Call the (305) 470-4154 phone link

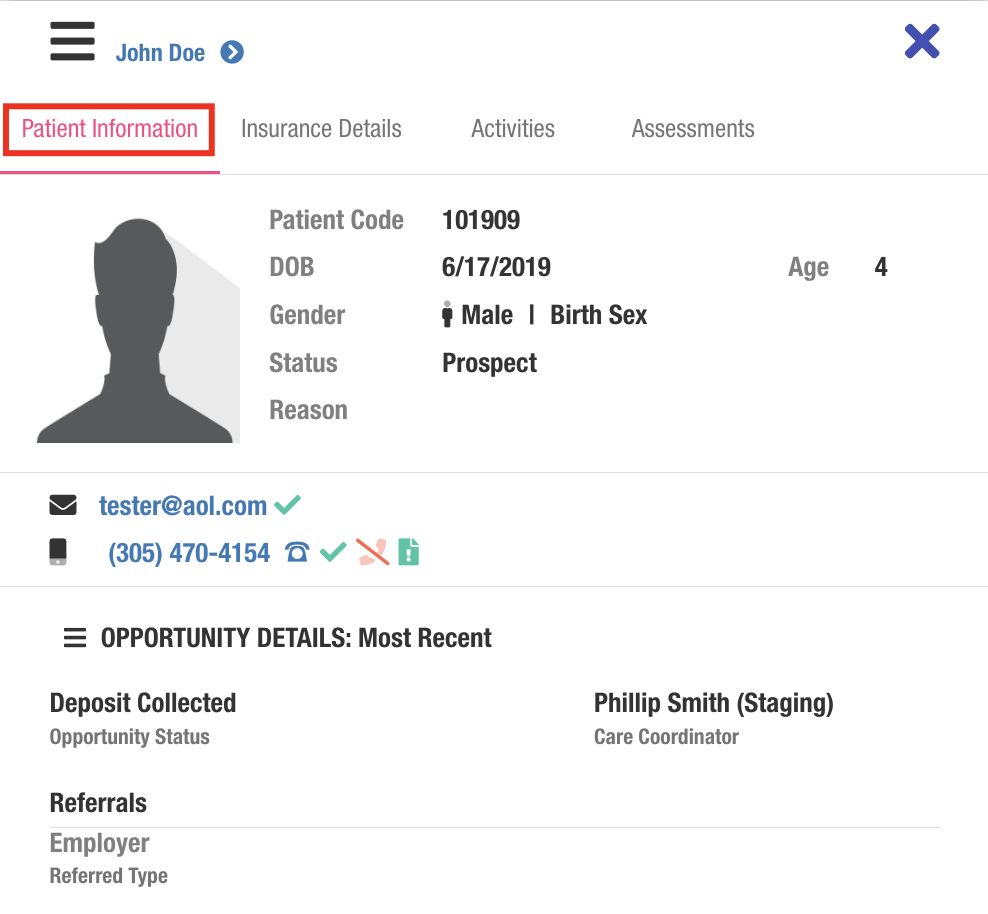(189, 553)
